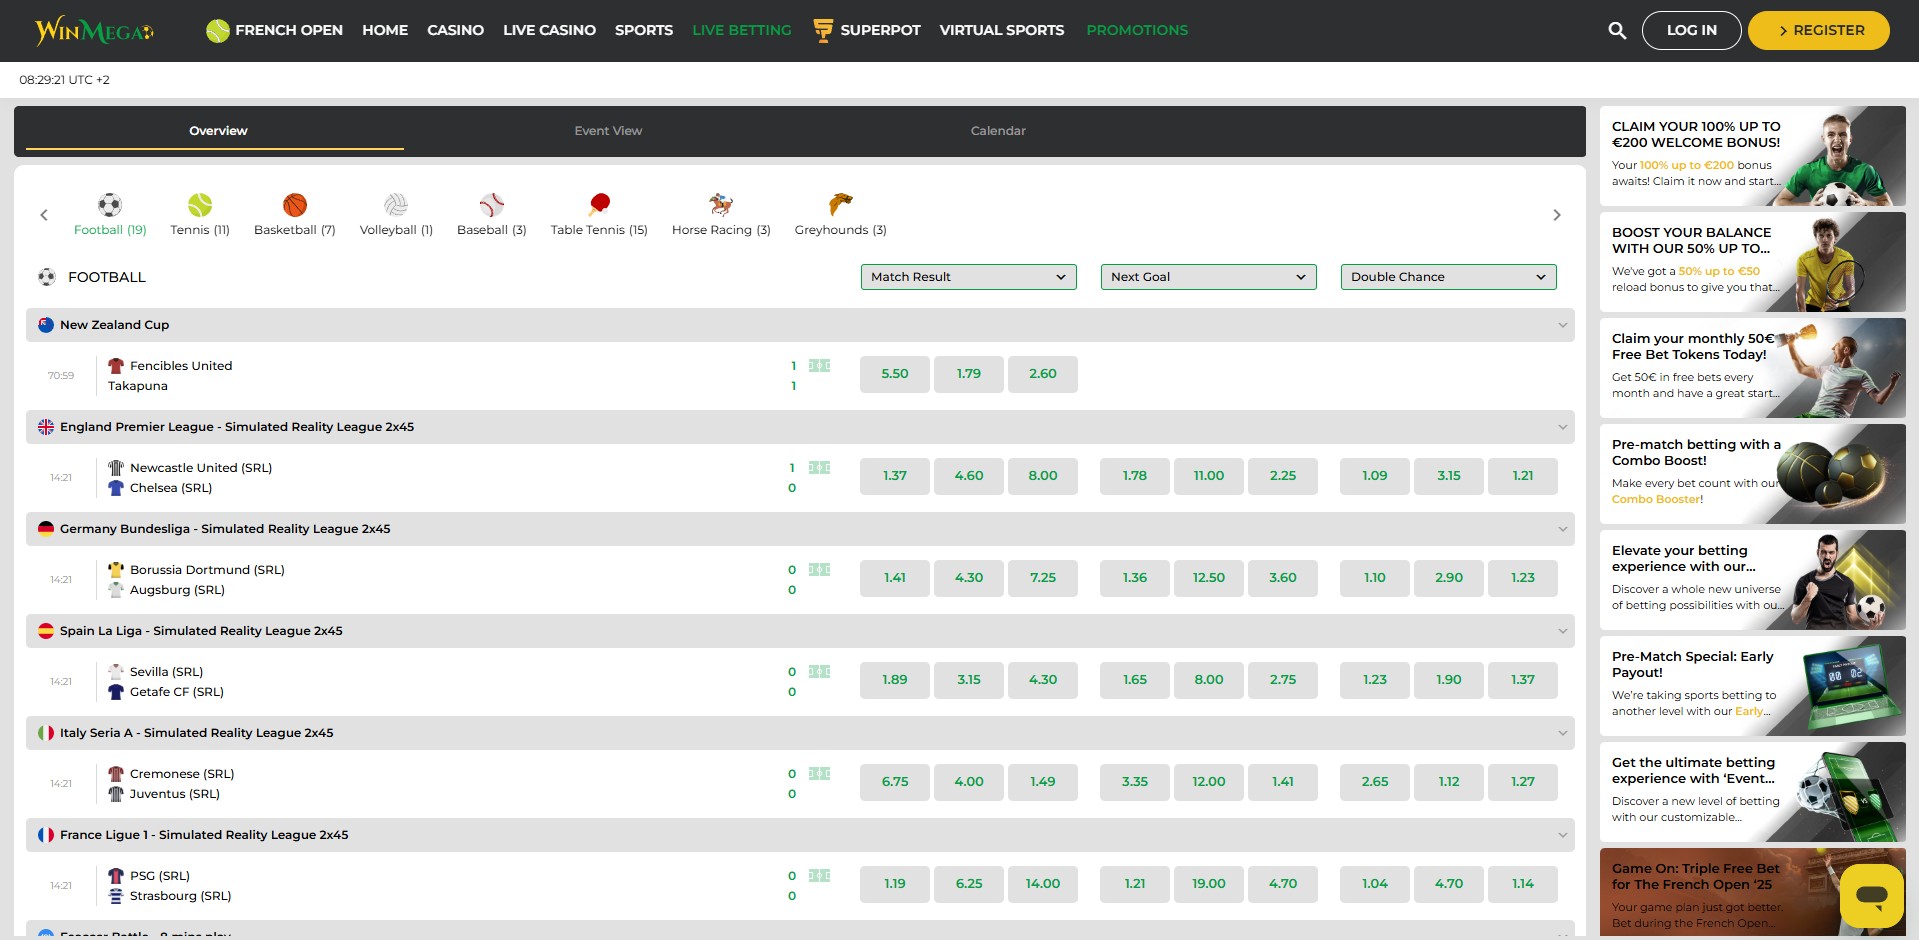Open the 100% welcome bonus promo card

1752,156
